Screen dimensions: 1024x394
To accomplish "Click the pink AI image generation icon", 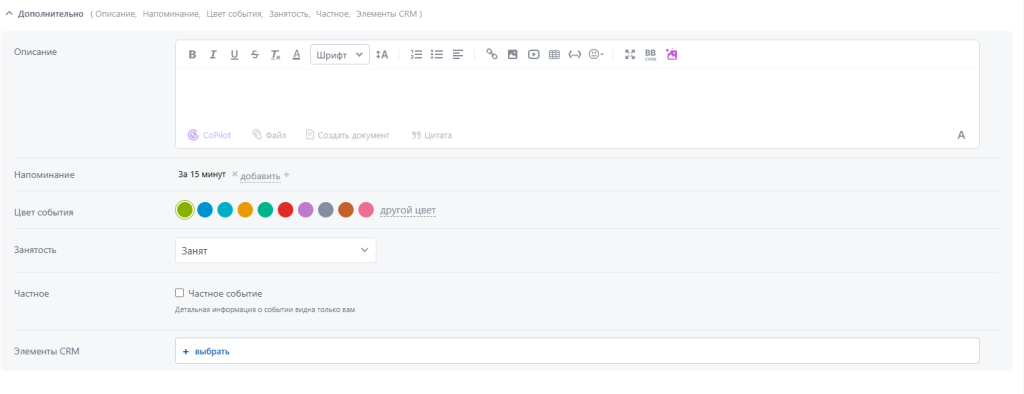I will (x=671, y=55).
